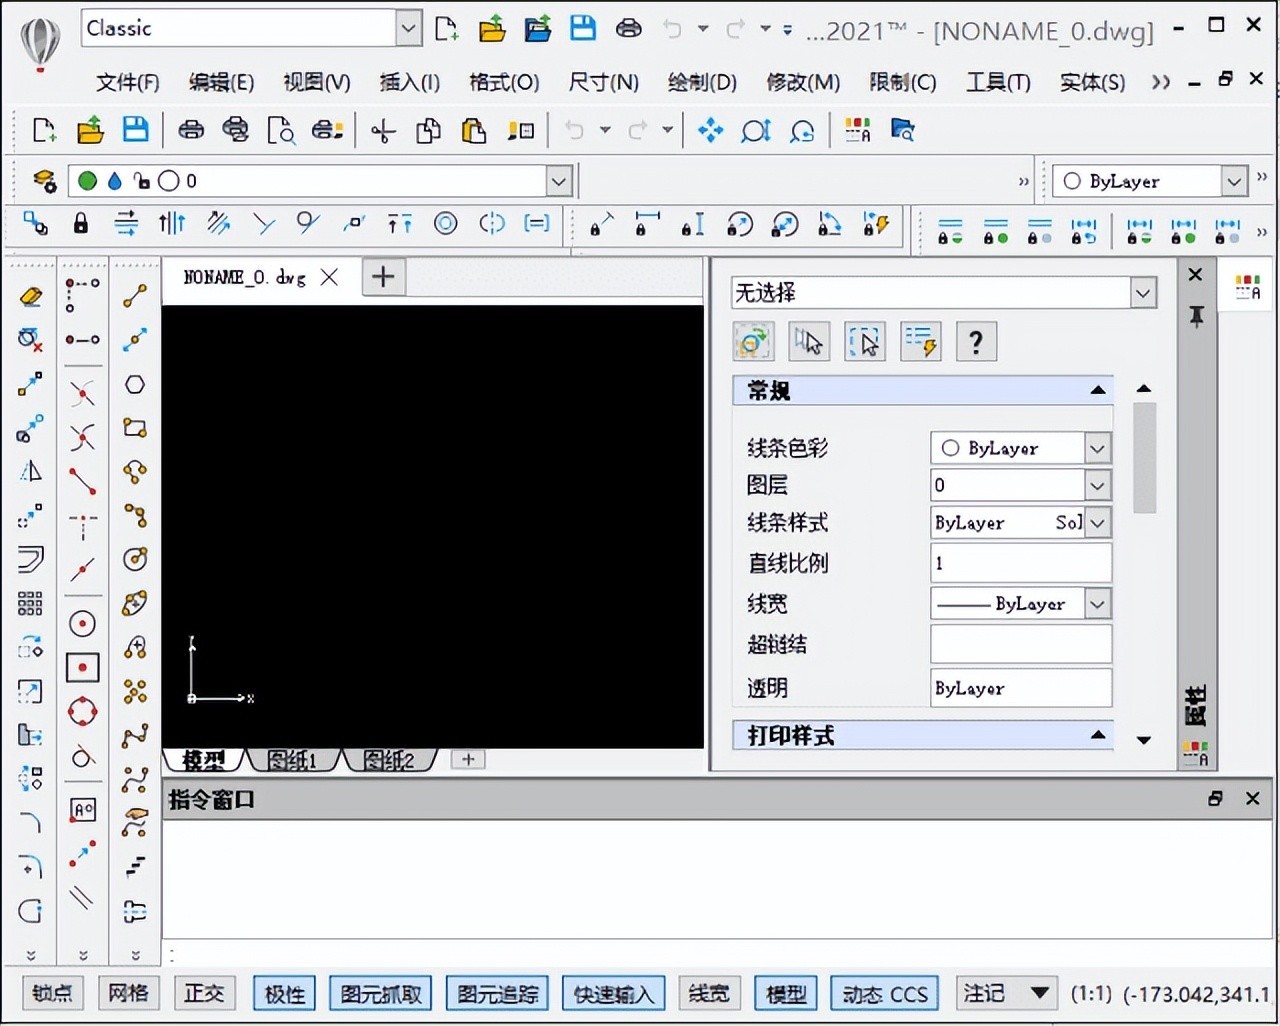Open the Layer manager icon beside the layer list
Viewport: 1280px width, 1026px height.
pyautogui.click(x=44, y=181)
